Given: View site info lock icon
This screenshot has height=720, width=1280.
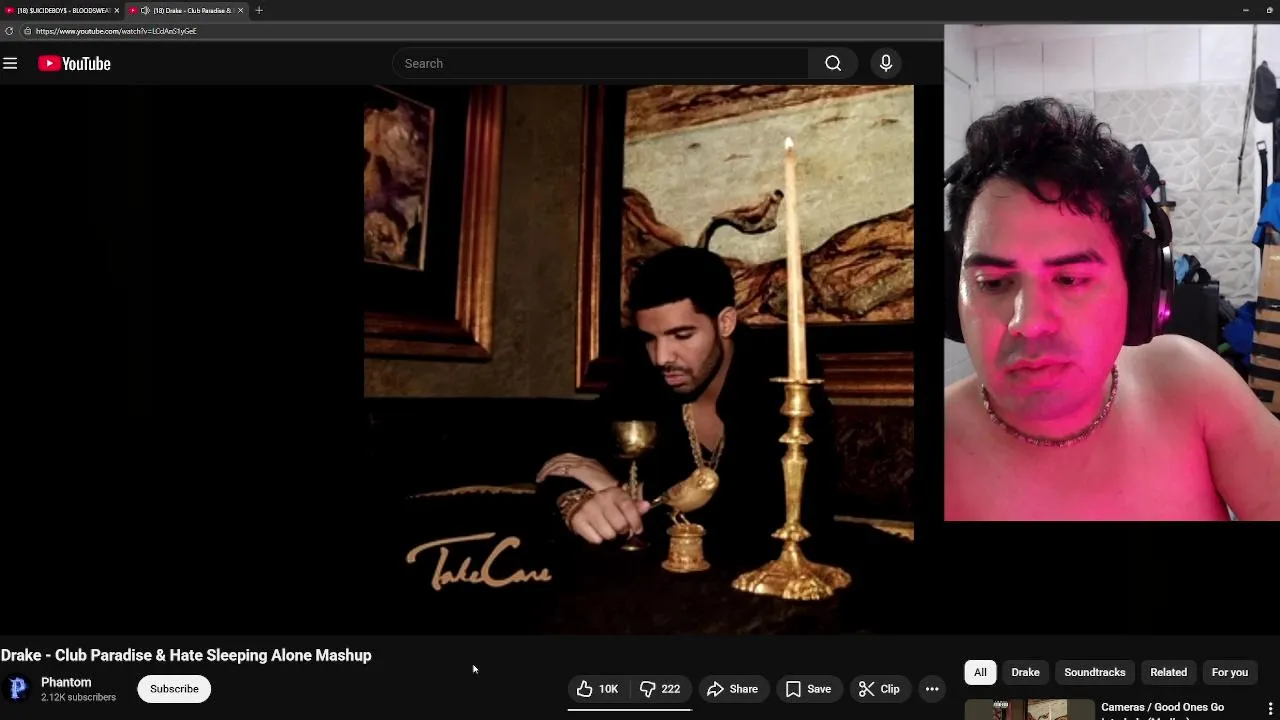Looking at the screenshot, I should 27,31.
